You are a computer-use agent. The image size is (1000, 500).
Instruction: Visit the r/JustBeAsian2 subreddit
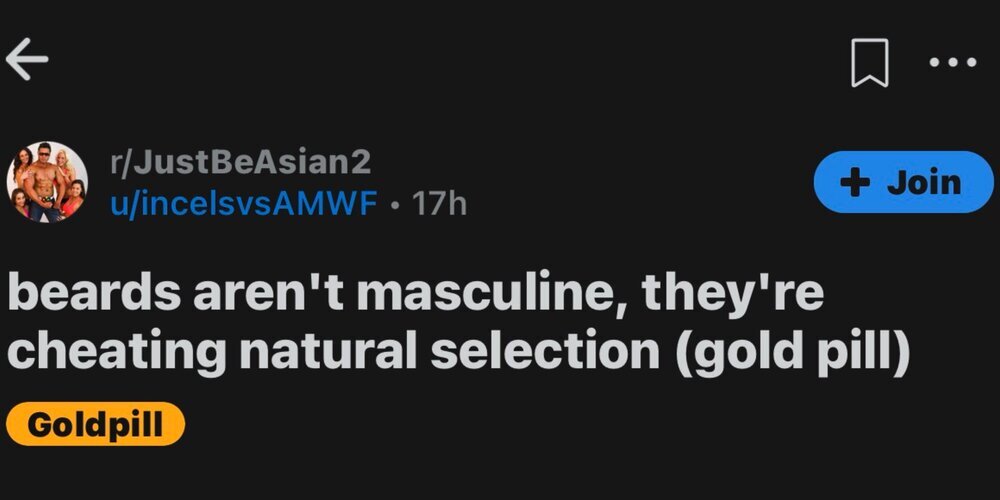pyautogui.click(x=240, y=163)
